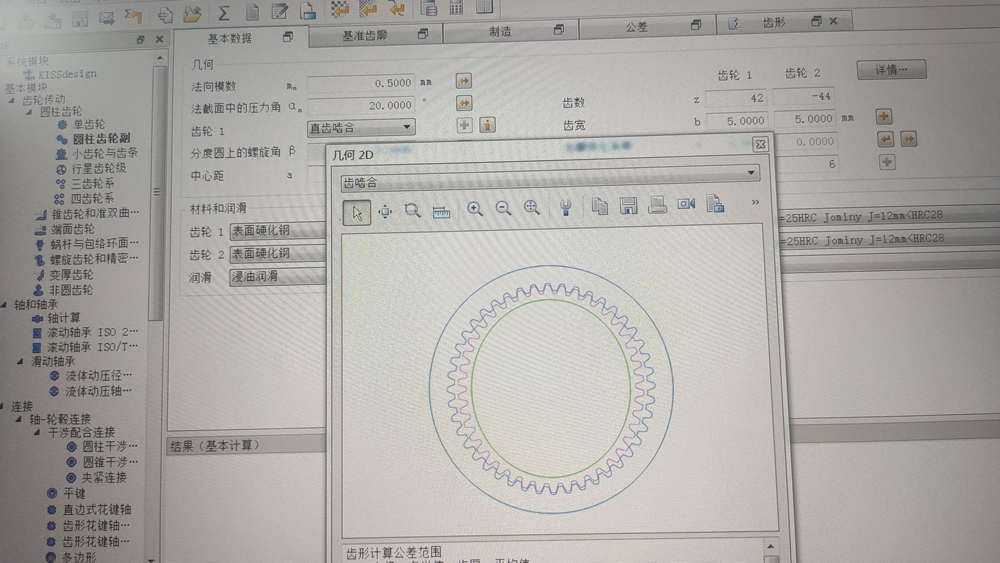Collapse the 圆柱齿轮 tree node
The image size is (1000, 563).
29,112
